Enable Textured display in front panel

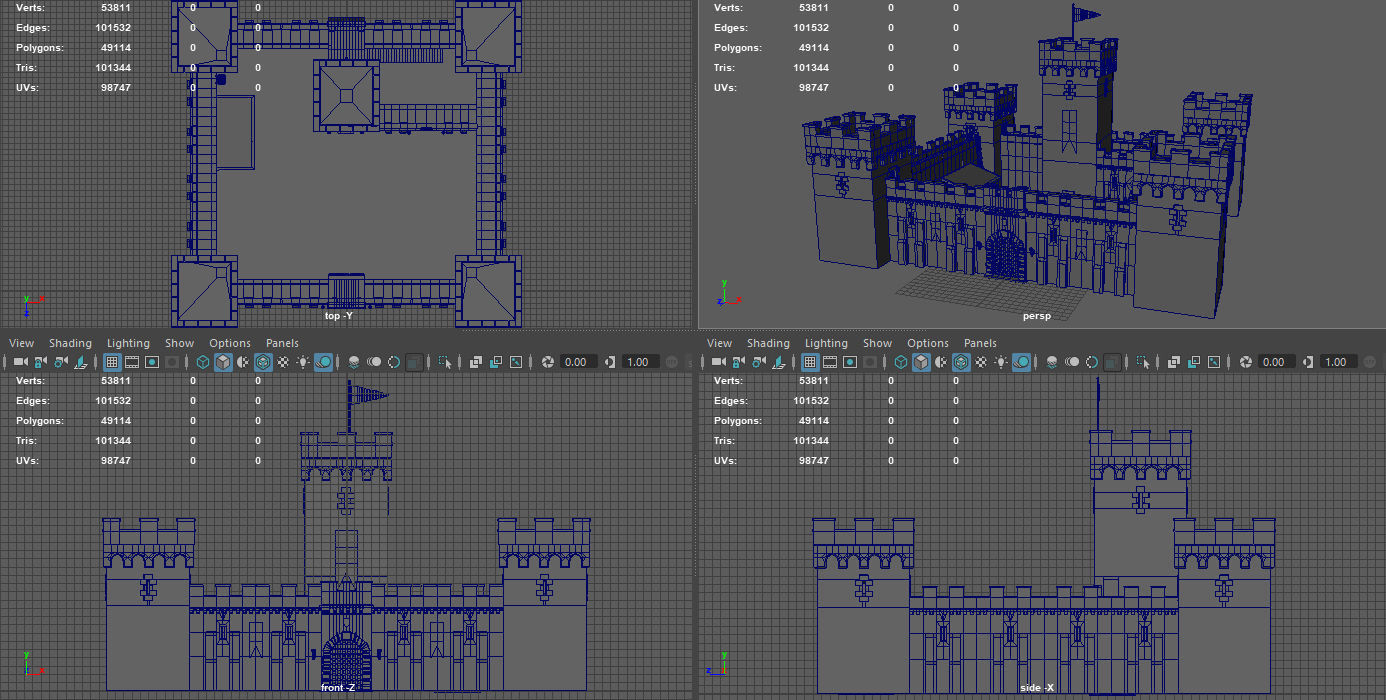tap(283, 362)
